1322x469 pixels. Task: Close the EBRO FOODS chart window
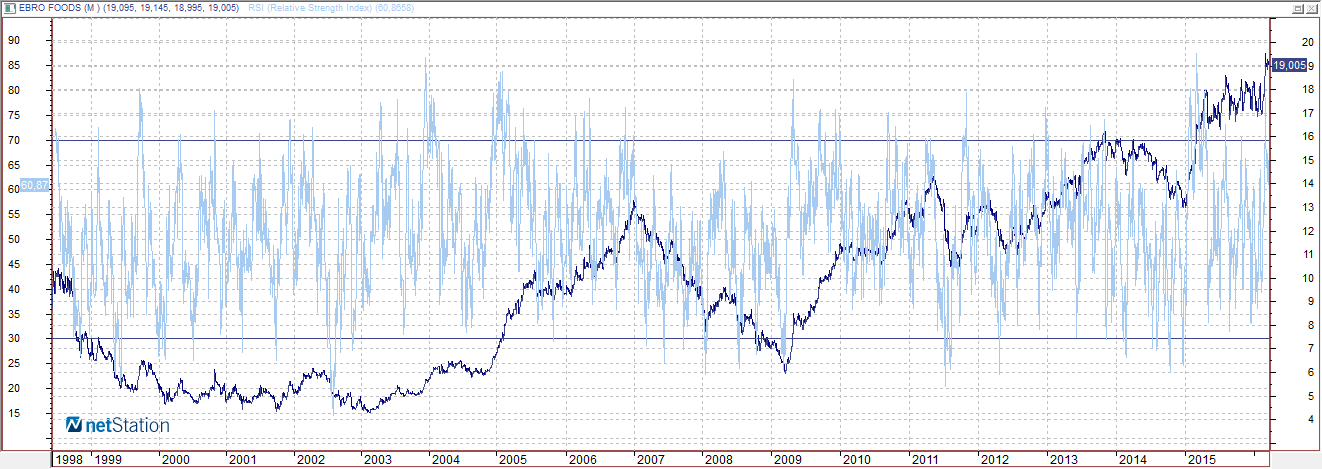[1311, 7]
